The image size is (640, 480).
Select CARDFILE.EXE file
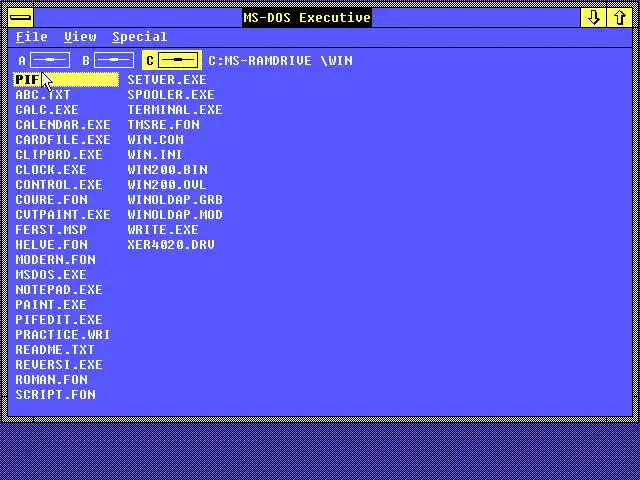[x=63, y=140]
